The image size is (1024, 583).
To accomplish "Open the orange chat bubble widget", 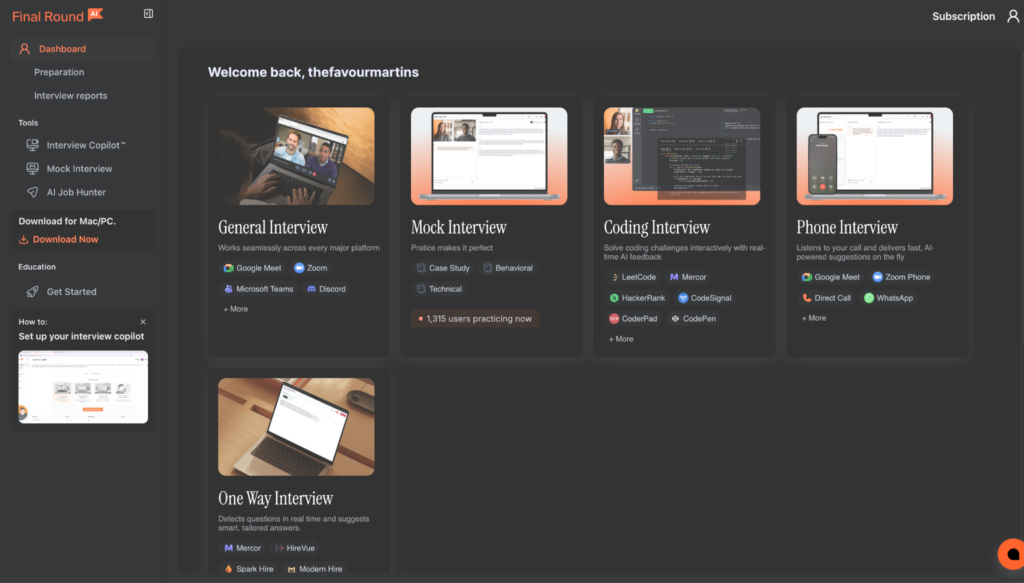I will (1011, 554).
